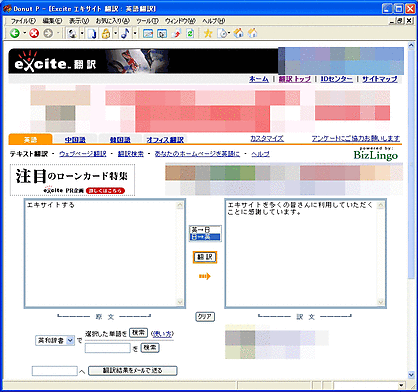This screenshot has height=392, width=418.
Task: Open dropdown arrow beside the search globe icon
Action: tap(81, 34)
